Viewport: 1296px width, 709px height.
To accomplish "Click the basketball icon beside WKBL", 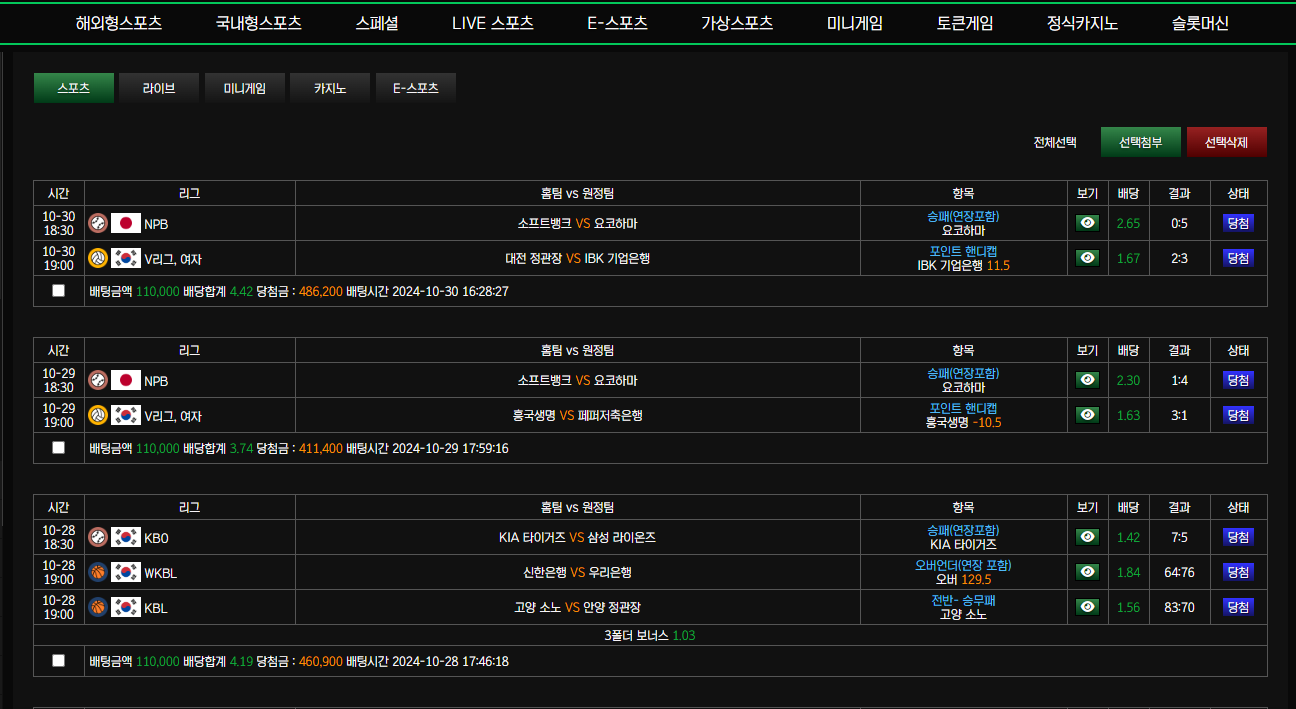I will coord(98,572).
